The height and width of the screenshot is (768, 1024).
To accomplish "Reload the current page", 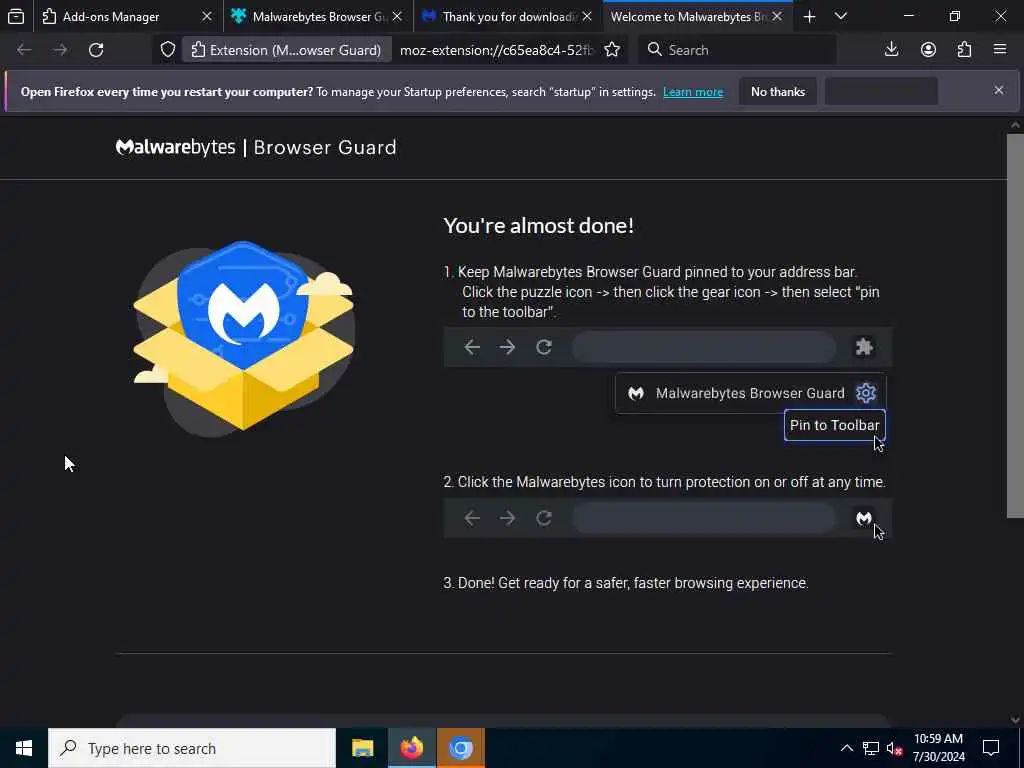I will tap(96, 50).
